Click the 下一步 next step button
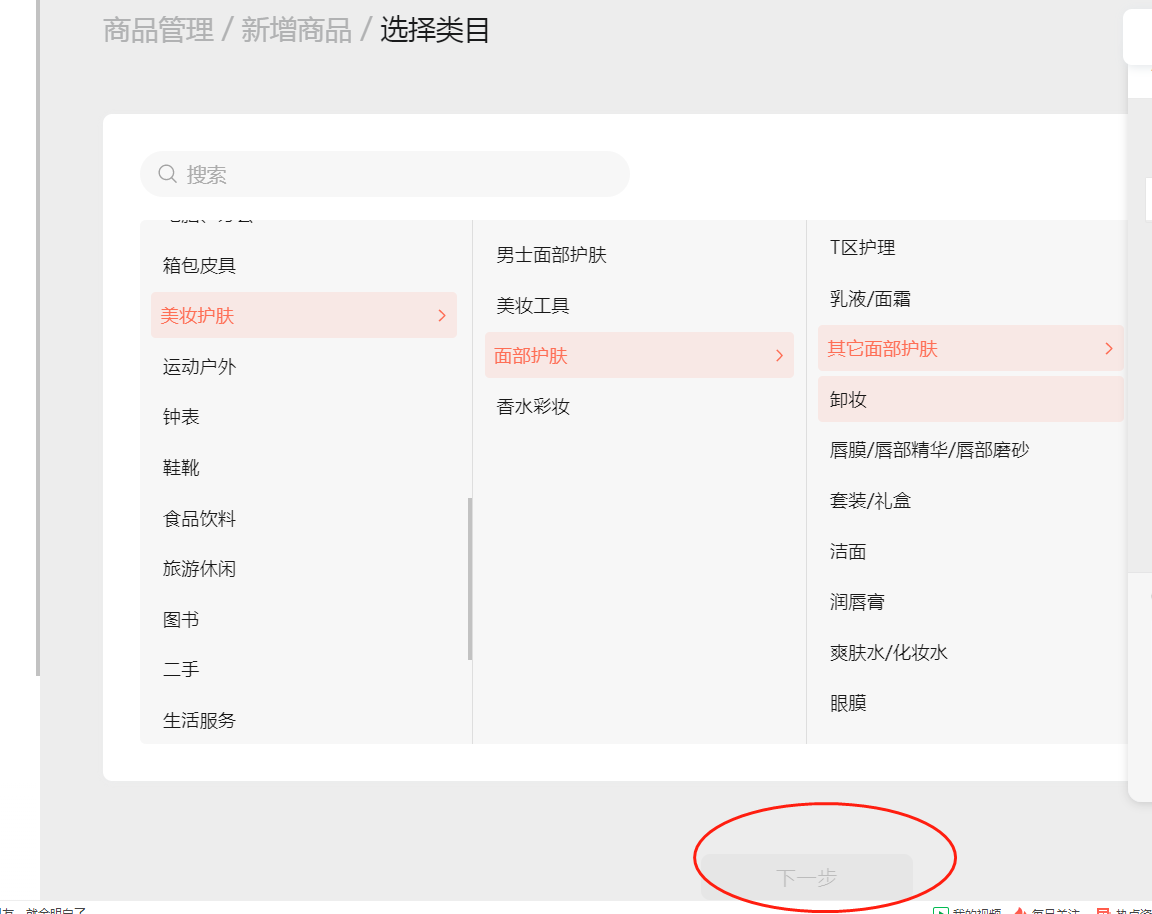1152x914 pixels. [807, 877]
